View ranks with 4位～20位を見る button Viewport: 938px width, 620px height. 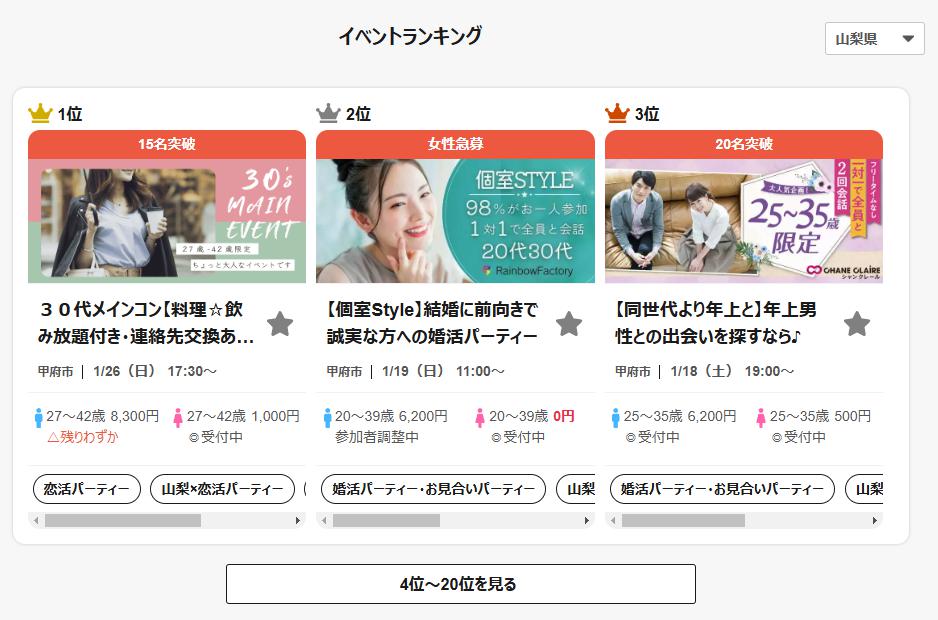pos(461,584)
